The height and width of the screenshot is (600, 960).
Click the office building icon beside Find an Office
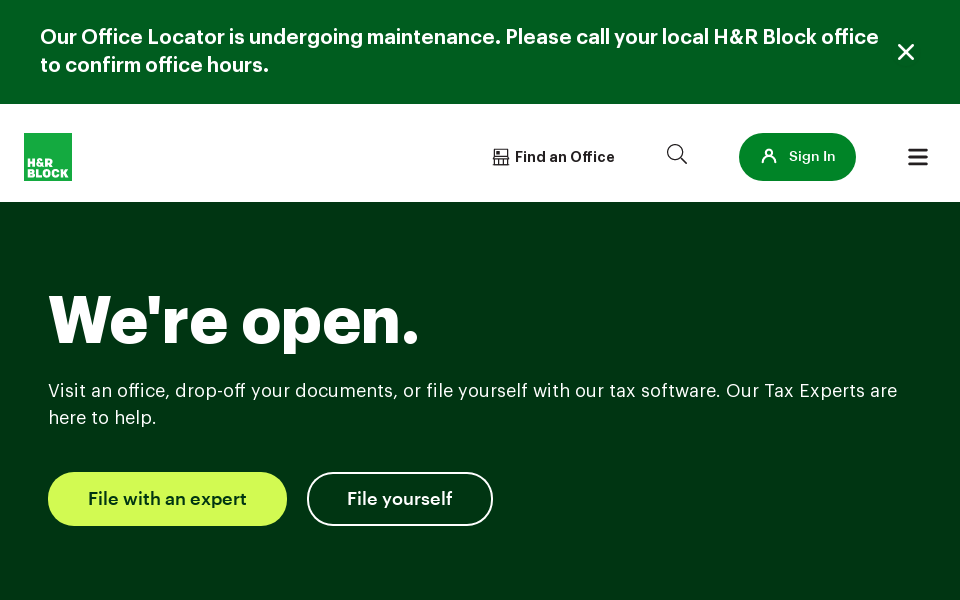[499, 157]
